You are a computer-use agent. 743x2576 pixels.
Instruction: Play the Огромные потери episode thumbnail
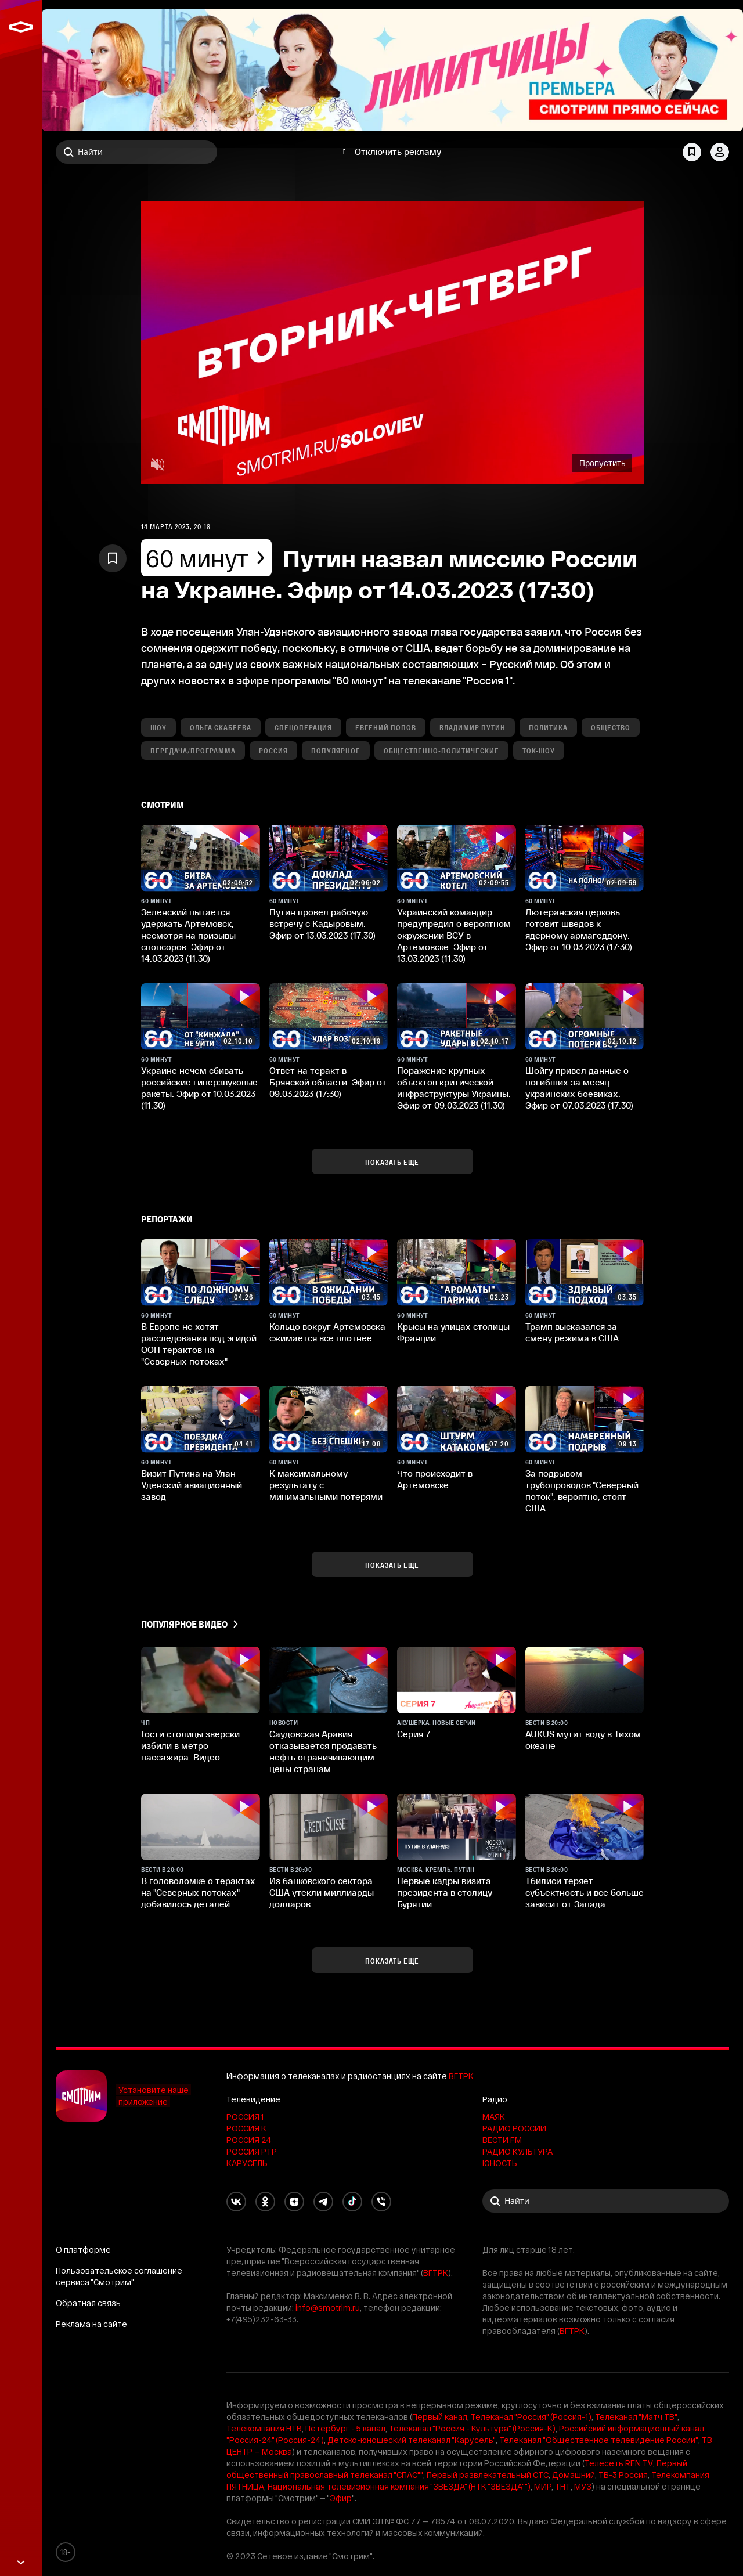pyautogui.click(x=584, y=1016)
